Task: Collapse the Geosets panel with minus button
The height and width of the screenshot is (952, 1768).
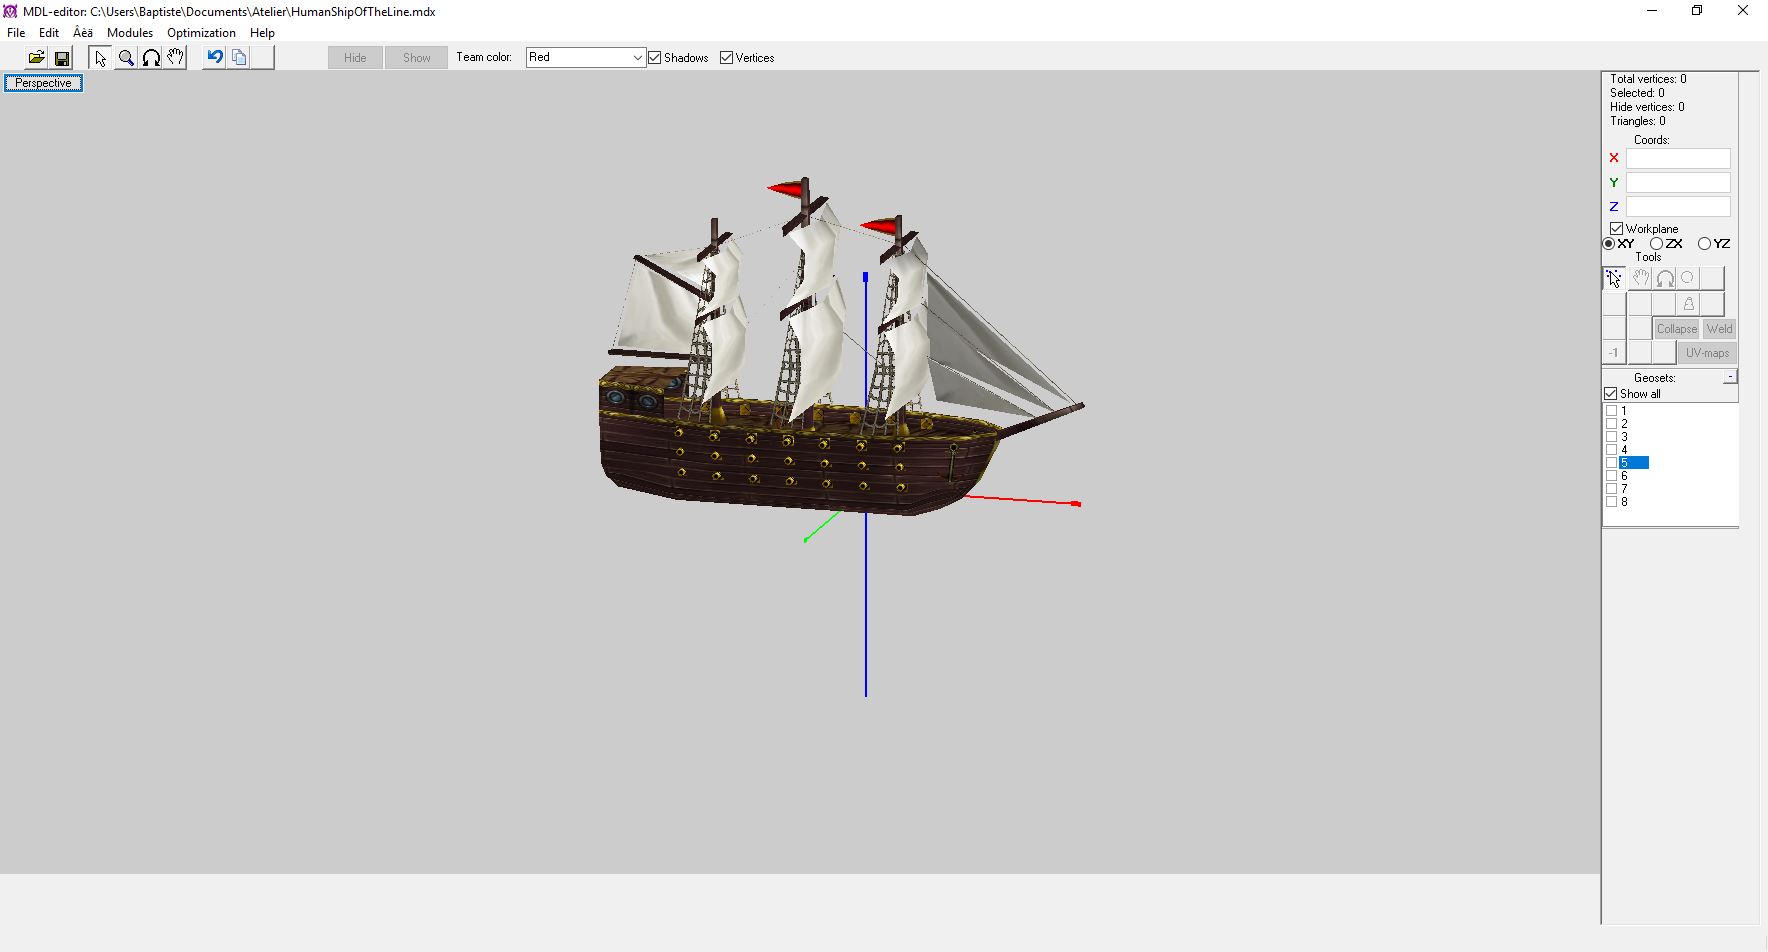Action: click(1730, 377)
